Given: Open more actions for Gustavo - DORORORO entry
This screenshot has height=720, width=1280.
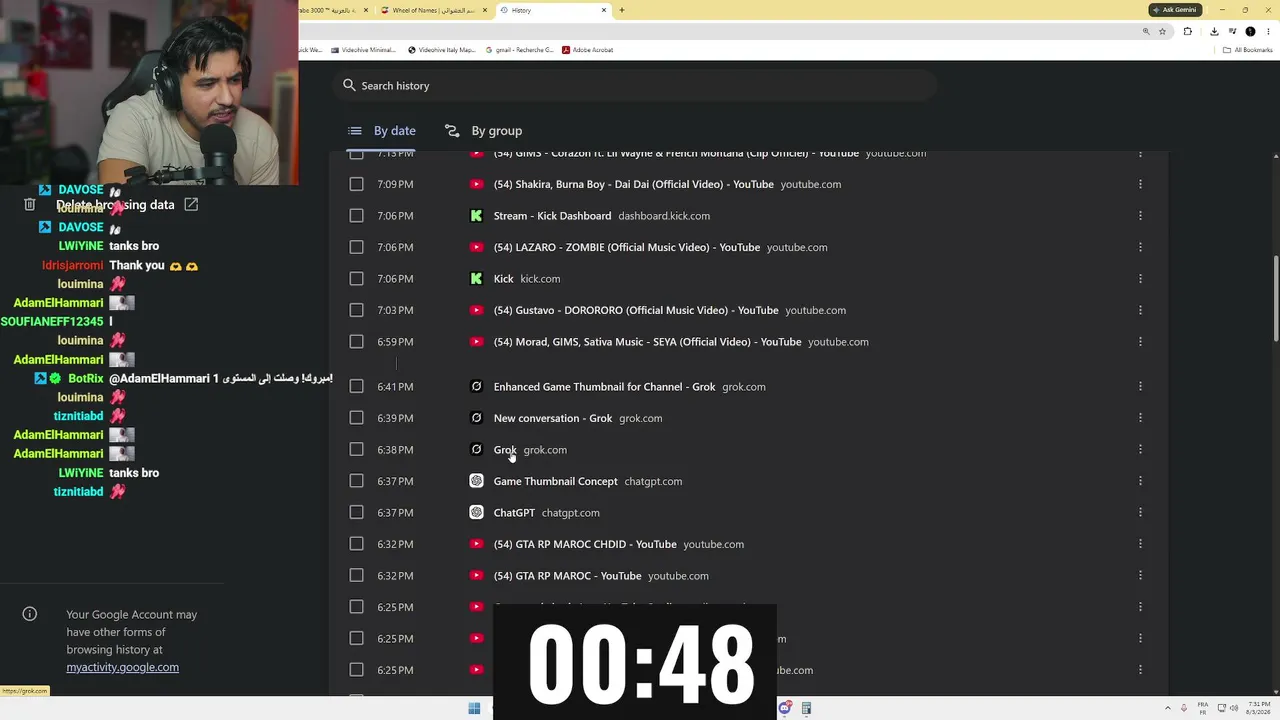Looking at the screenshot, I should 1140,310.
